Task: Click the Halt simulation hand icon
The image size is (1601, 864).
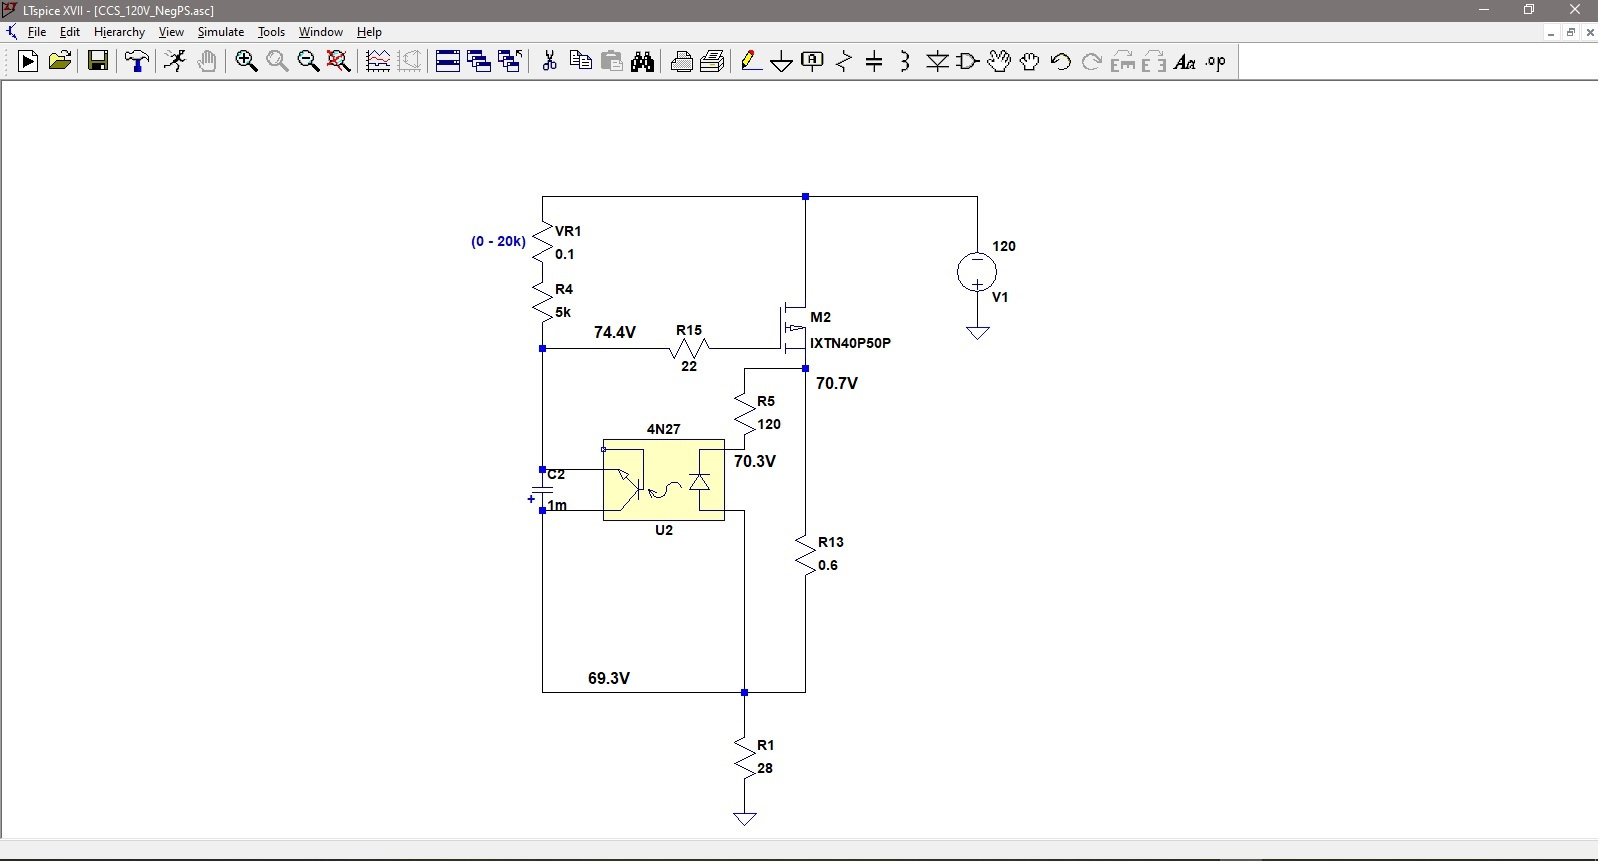Action: point(206,62)
